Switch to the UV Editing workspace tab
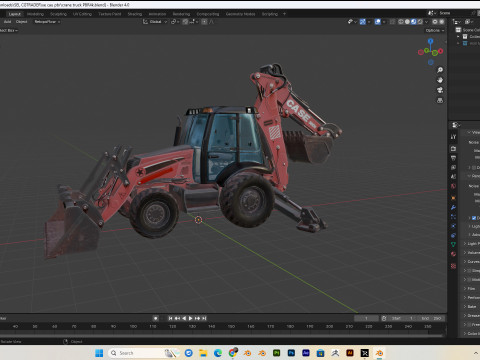The image size is (480, 360). tap(82, 14)
